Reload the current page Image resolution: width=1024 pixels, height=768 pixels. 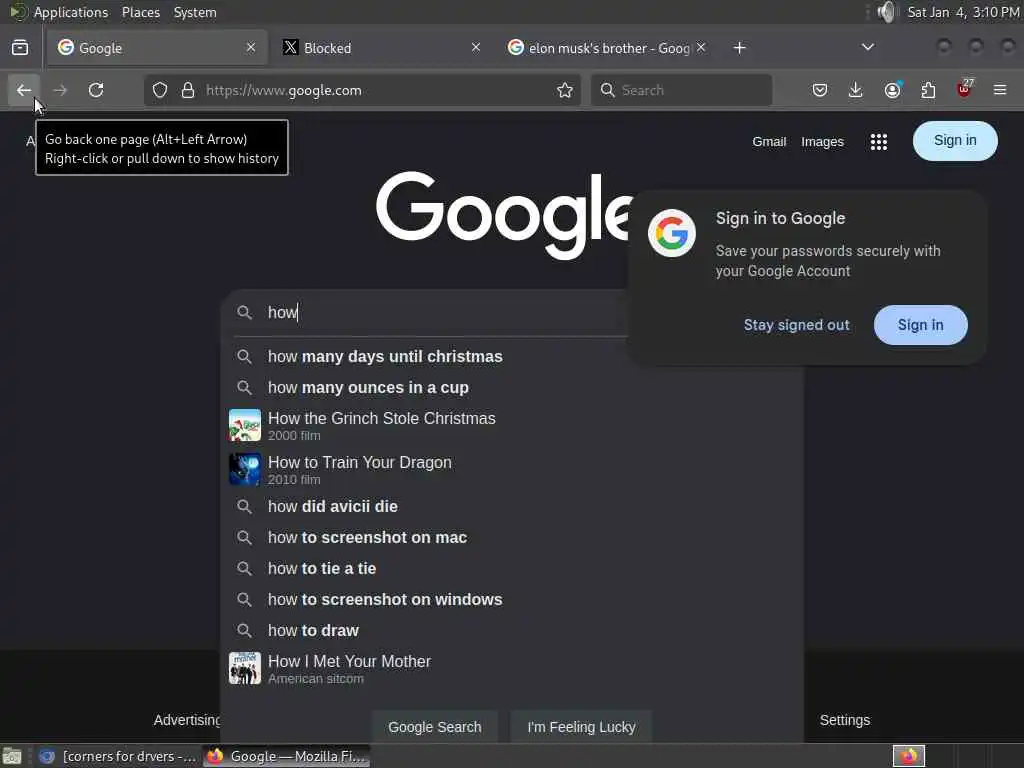pyautogui.click(x=96, y=90)
